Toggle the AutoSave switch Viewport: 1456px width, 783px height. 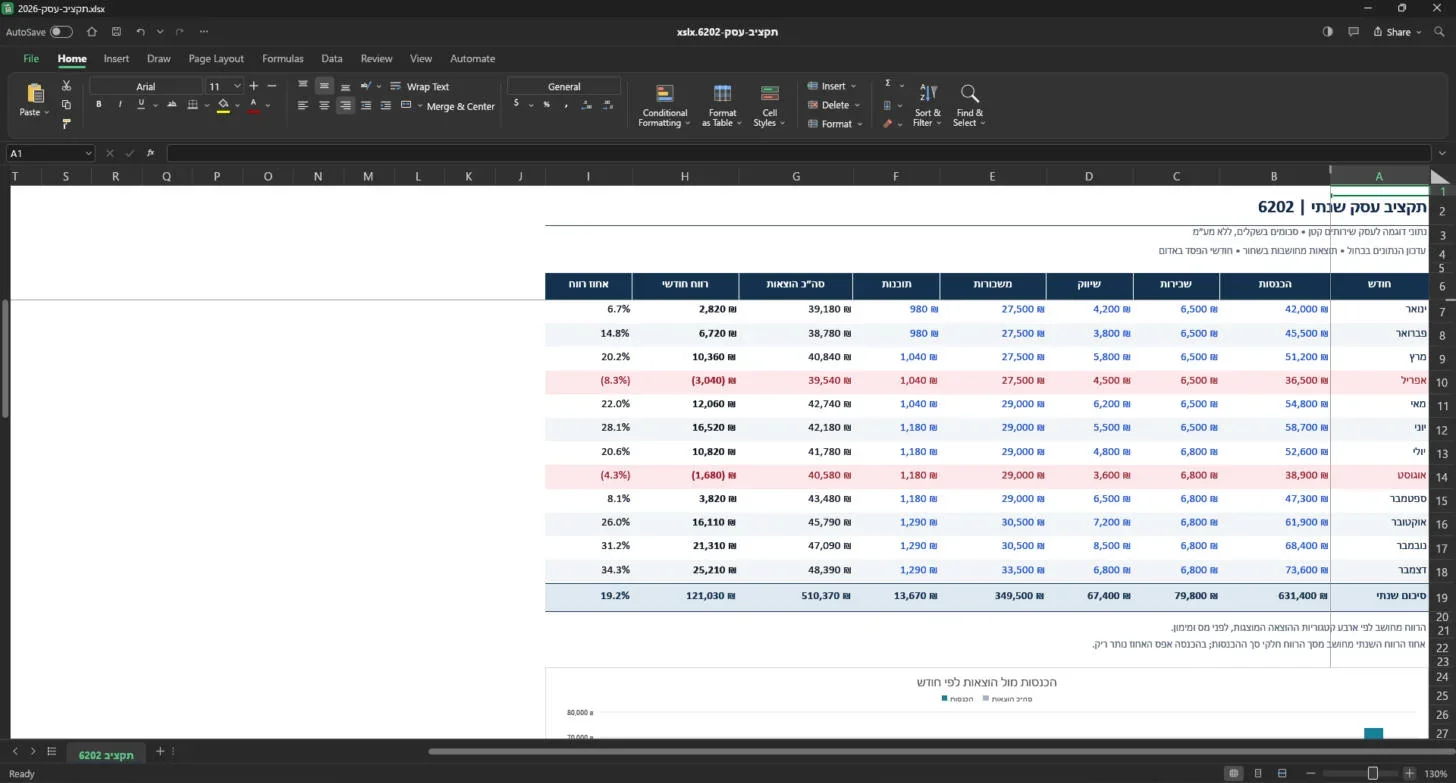click(61, 32)
